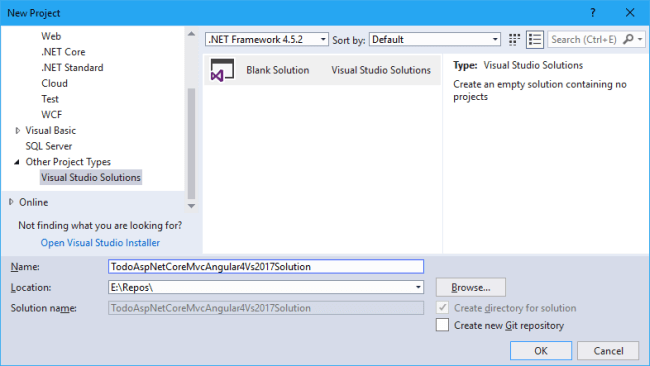Enable Create new Git repository

pos(442,325)
